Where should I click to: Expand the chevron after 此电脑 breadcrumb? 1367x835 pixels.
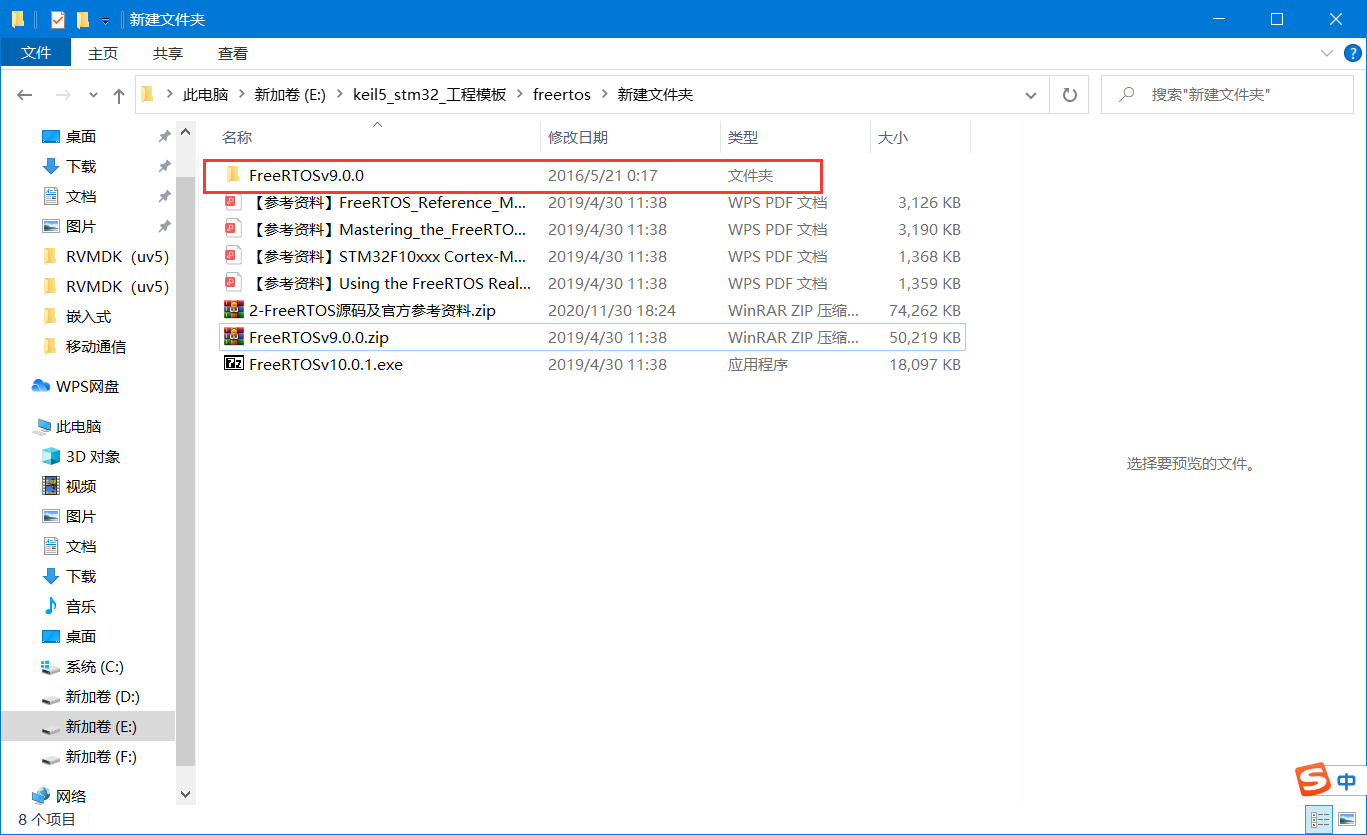click(x=241, y=95)
